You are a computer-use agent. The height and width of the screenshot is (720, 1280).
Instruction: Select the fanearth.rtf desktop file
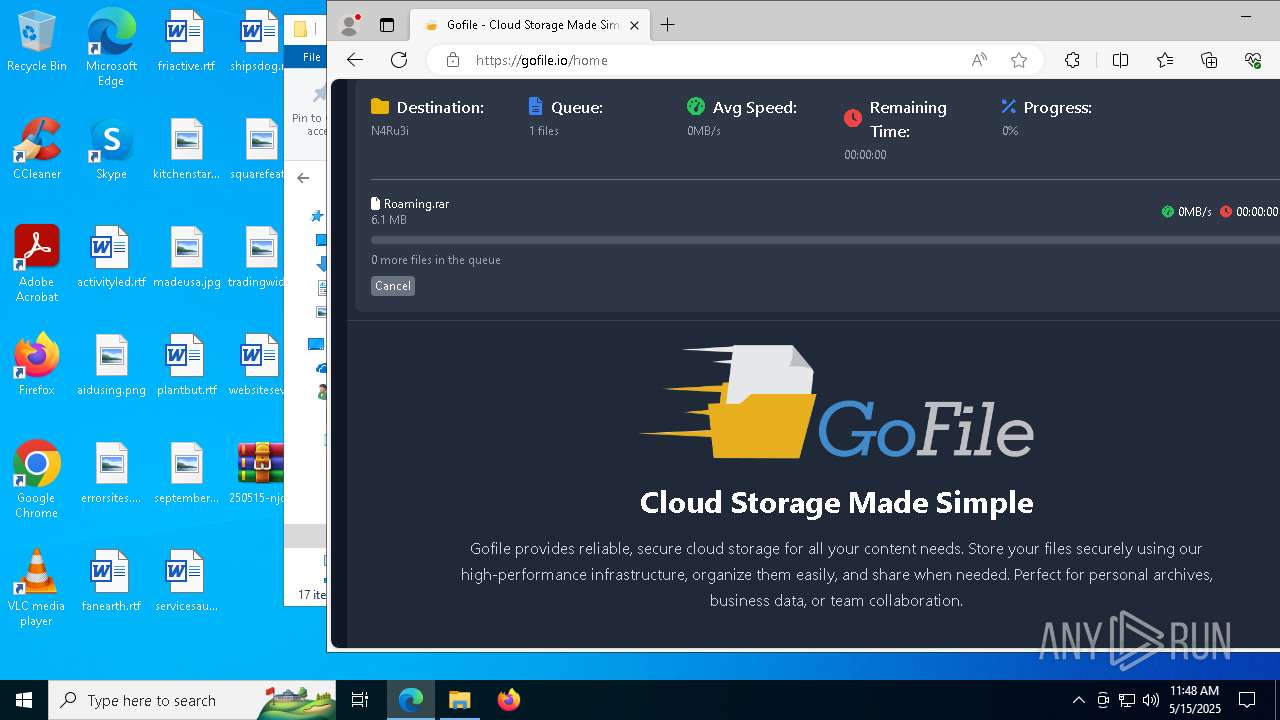(111, 581)
